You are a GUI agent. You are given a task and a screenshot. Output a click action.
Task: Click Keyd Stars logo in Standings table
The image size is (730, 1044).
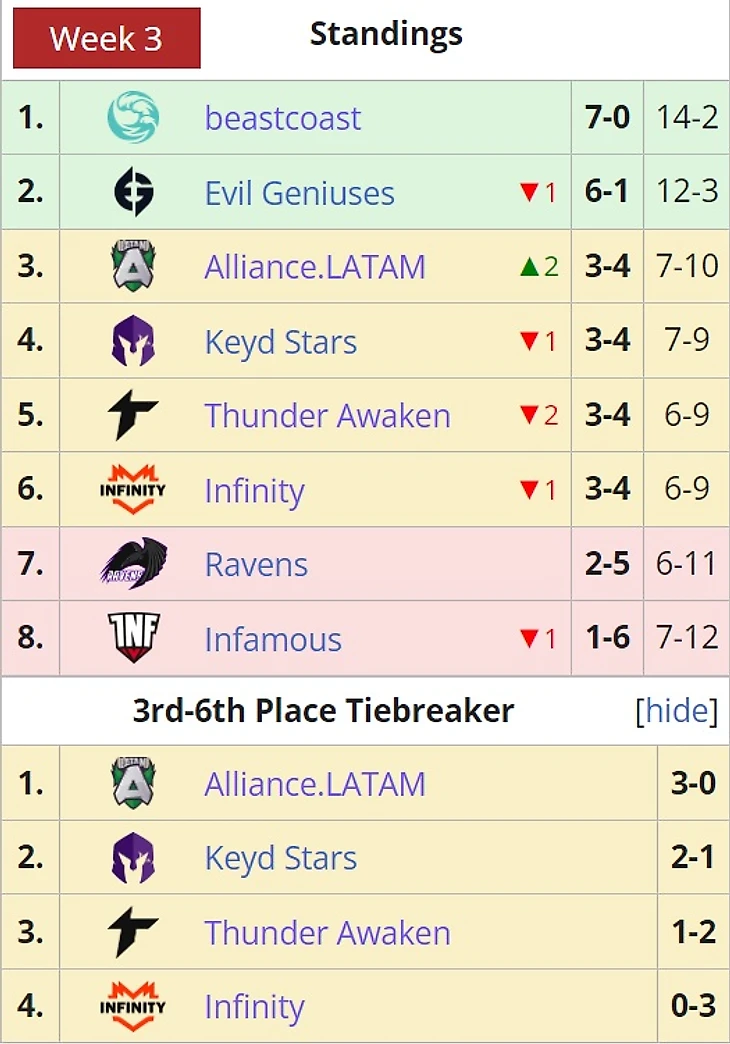pyautogui.click(x=133, y=341)
